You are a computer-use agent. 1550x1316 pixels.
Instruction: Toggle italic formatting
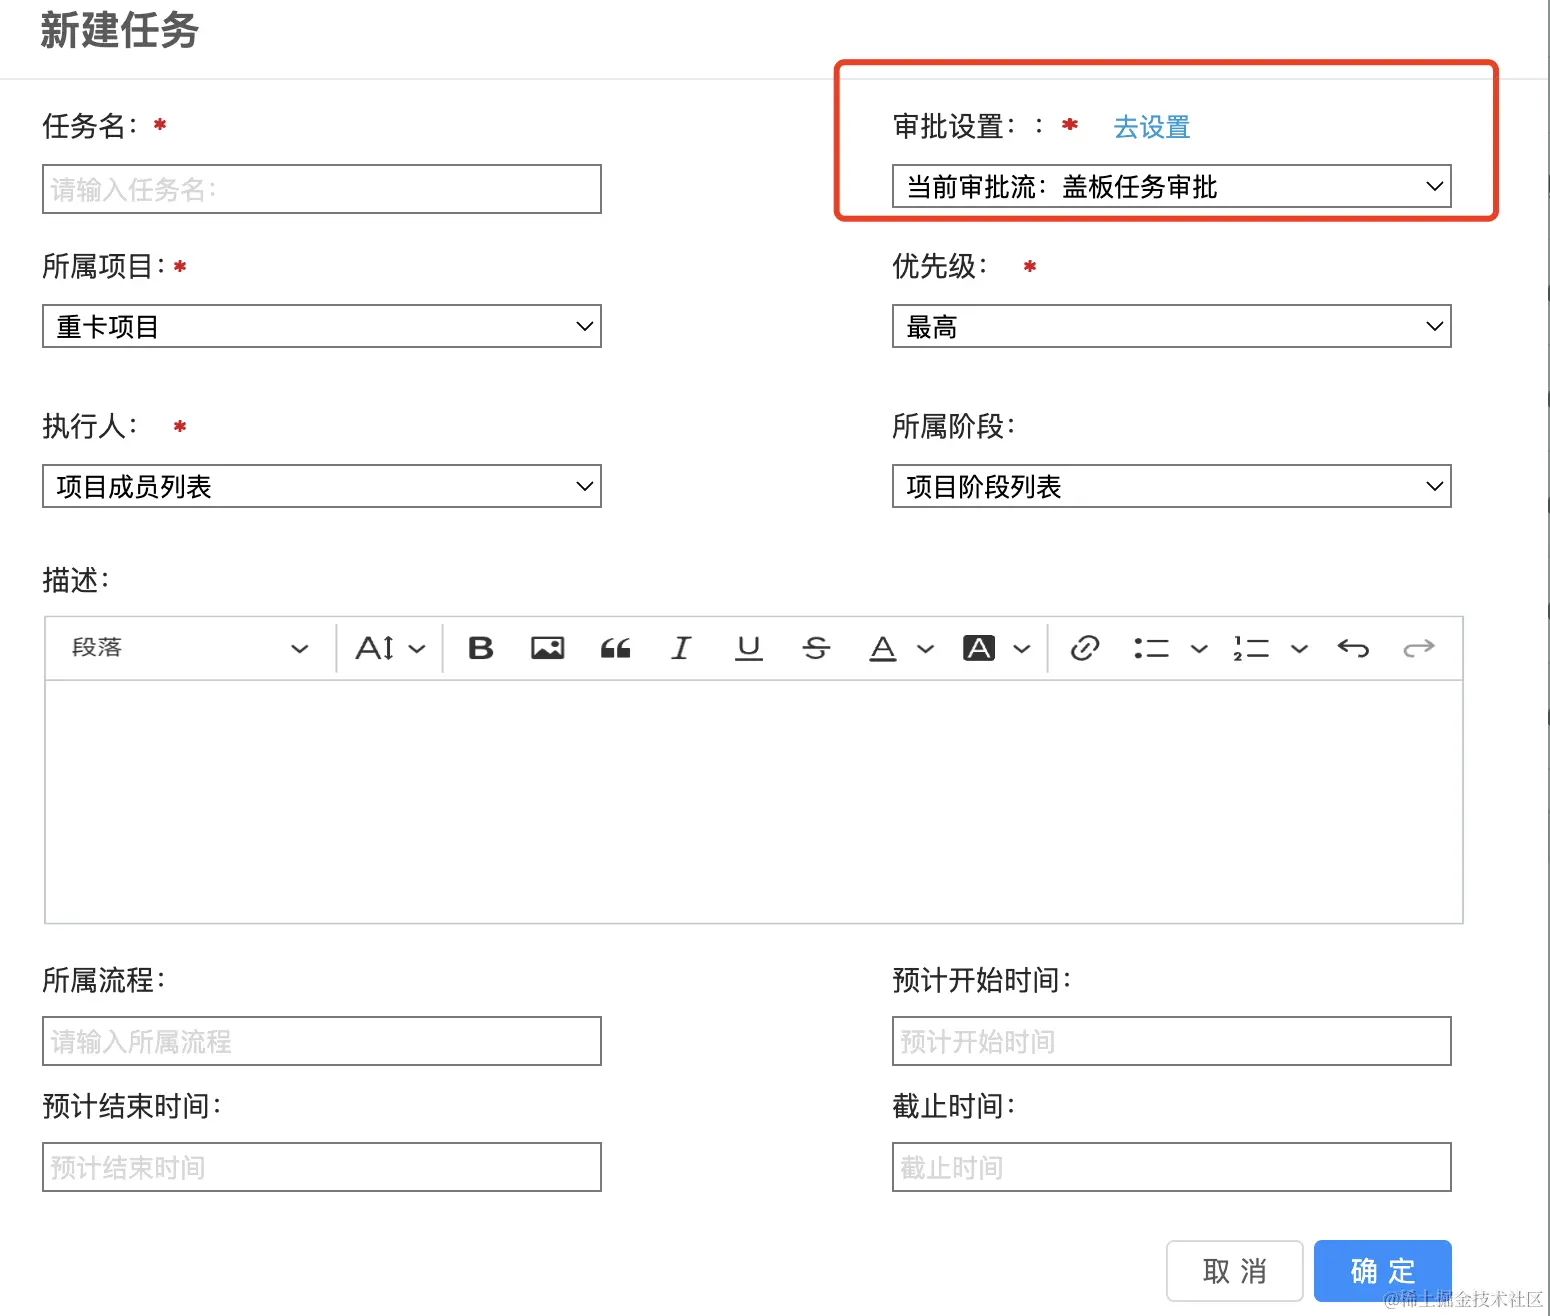pyautogui.click(x=681, y=648)
